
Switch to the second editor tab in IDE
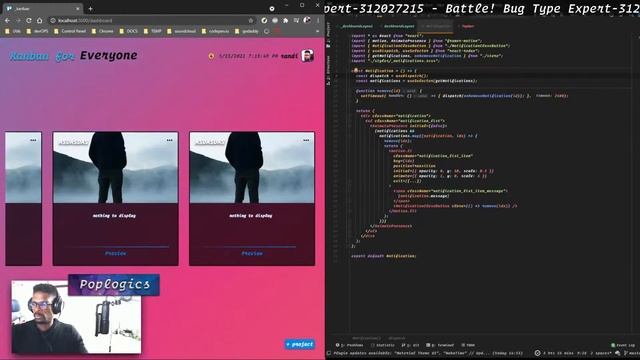398,26
